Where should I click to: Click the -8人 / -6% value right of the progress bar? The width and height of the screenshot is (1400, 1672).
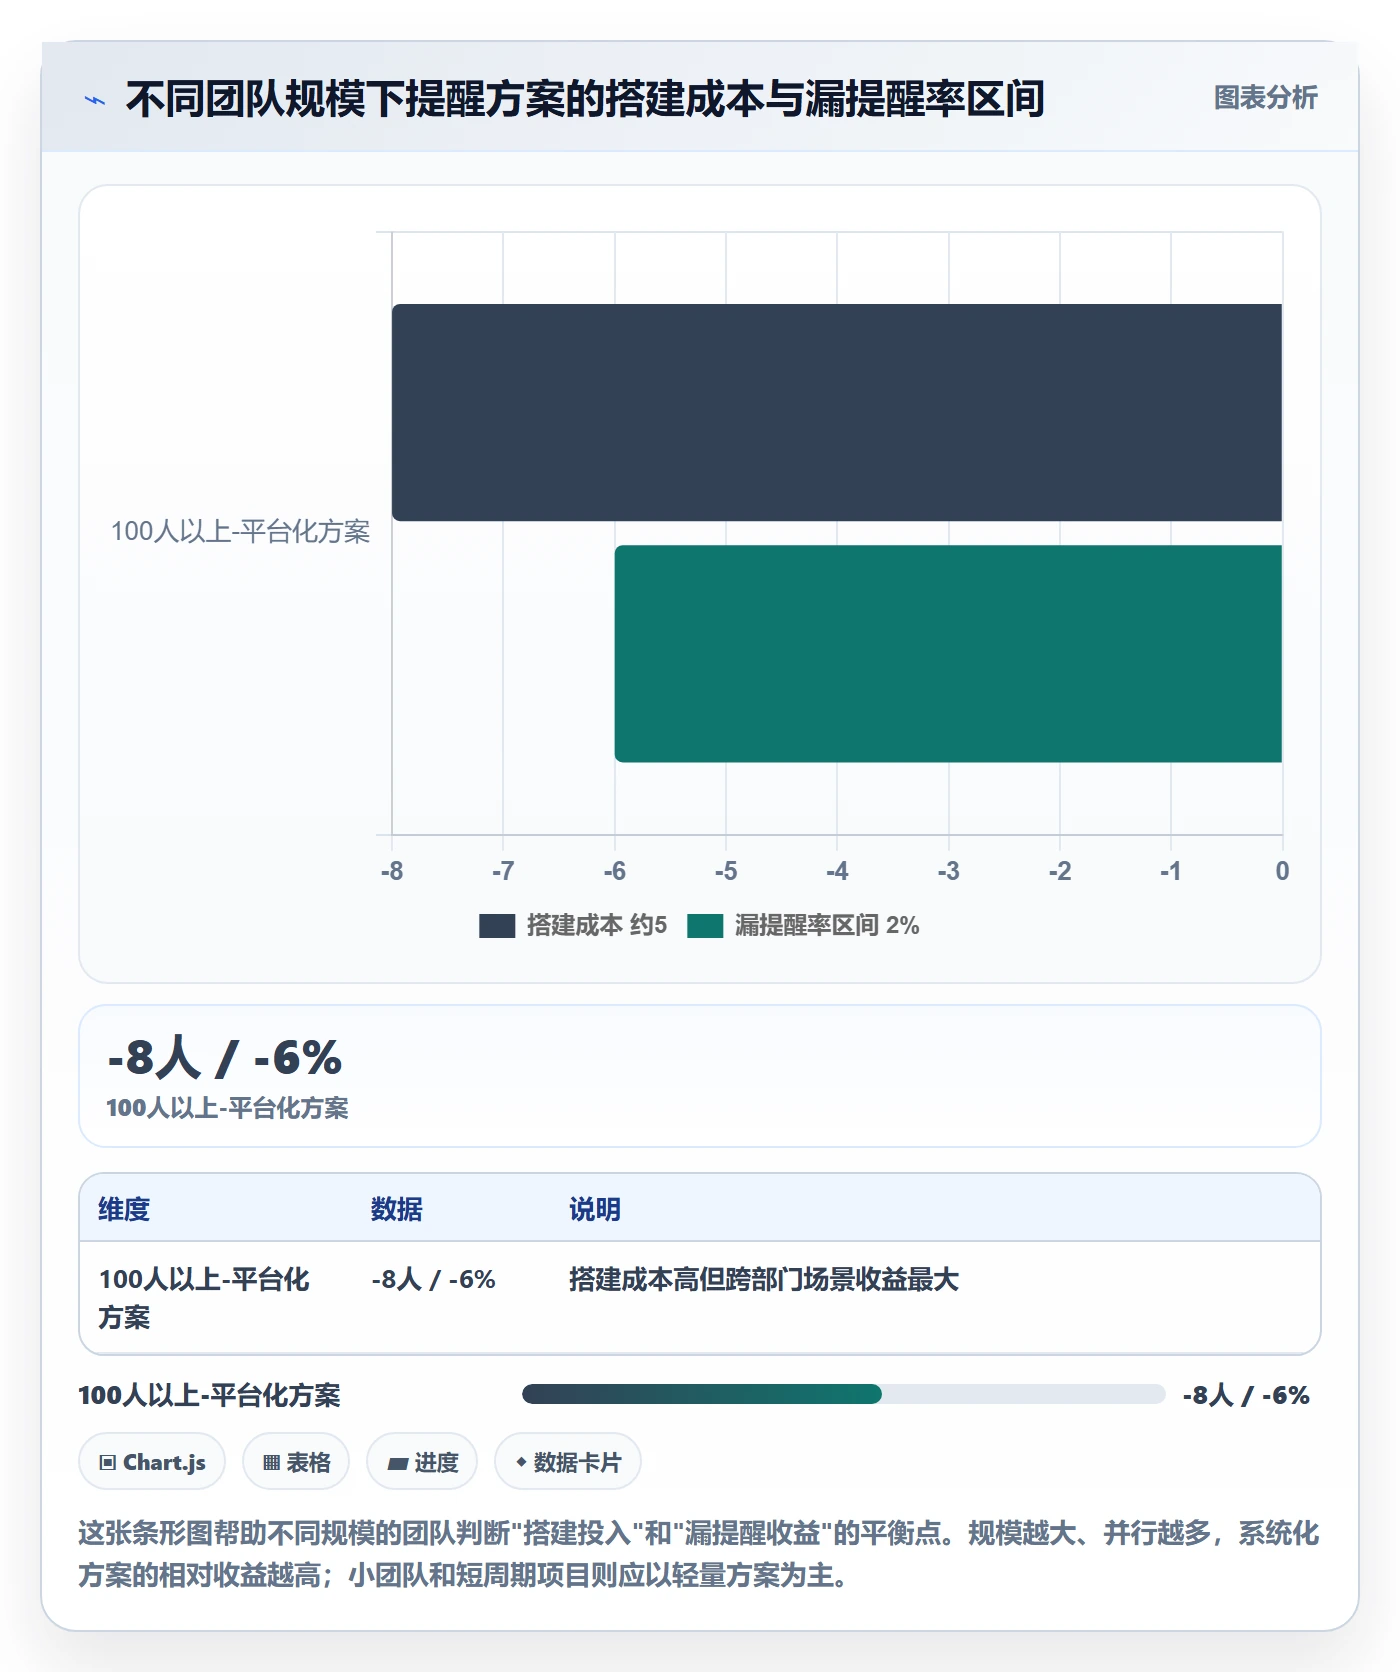(x=1246, y=1395)
